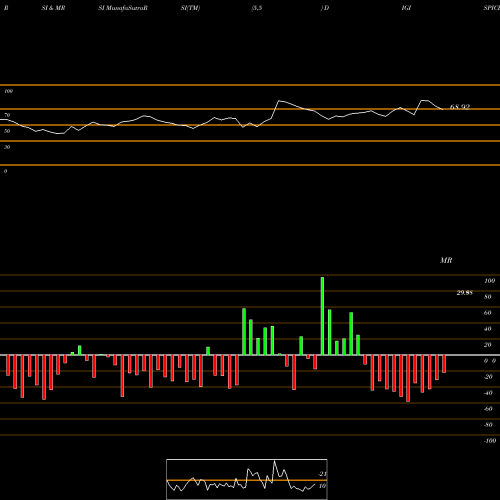Screen dimensions: 500x500
Task: Click the MRSI value label 29.88
Action: tap(464, 293)
